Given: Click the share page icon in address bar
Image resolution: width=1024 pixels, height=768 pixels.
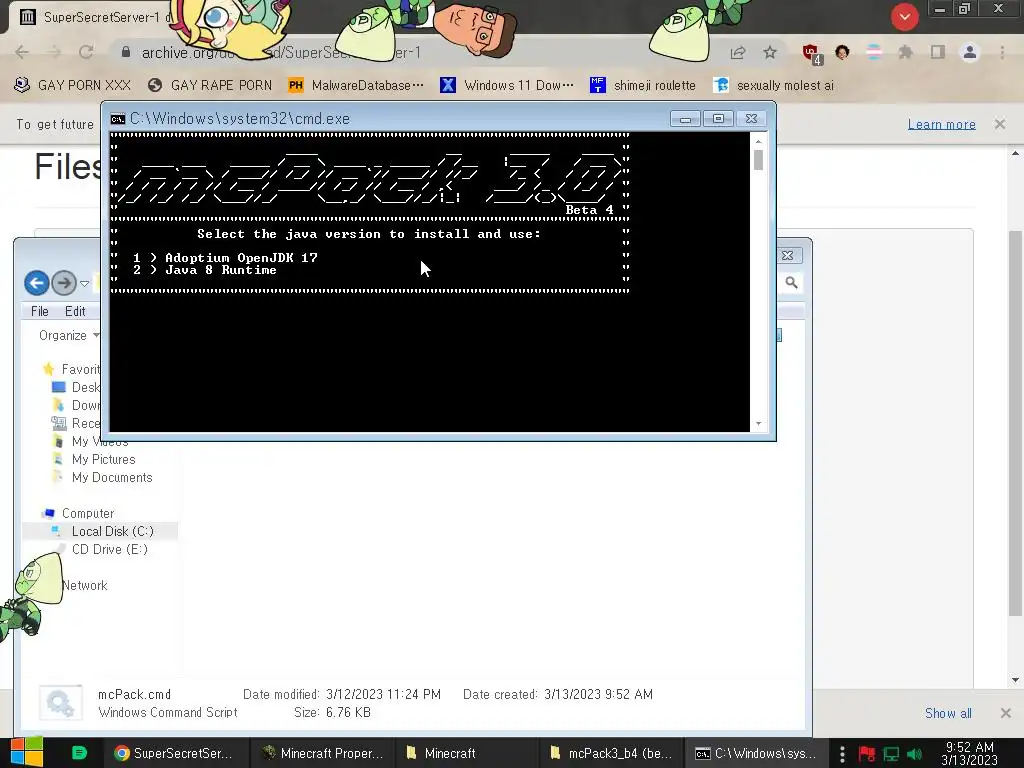Looking at the screenshot, I should coord(738,52).
